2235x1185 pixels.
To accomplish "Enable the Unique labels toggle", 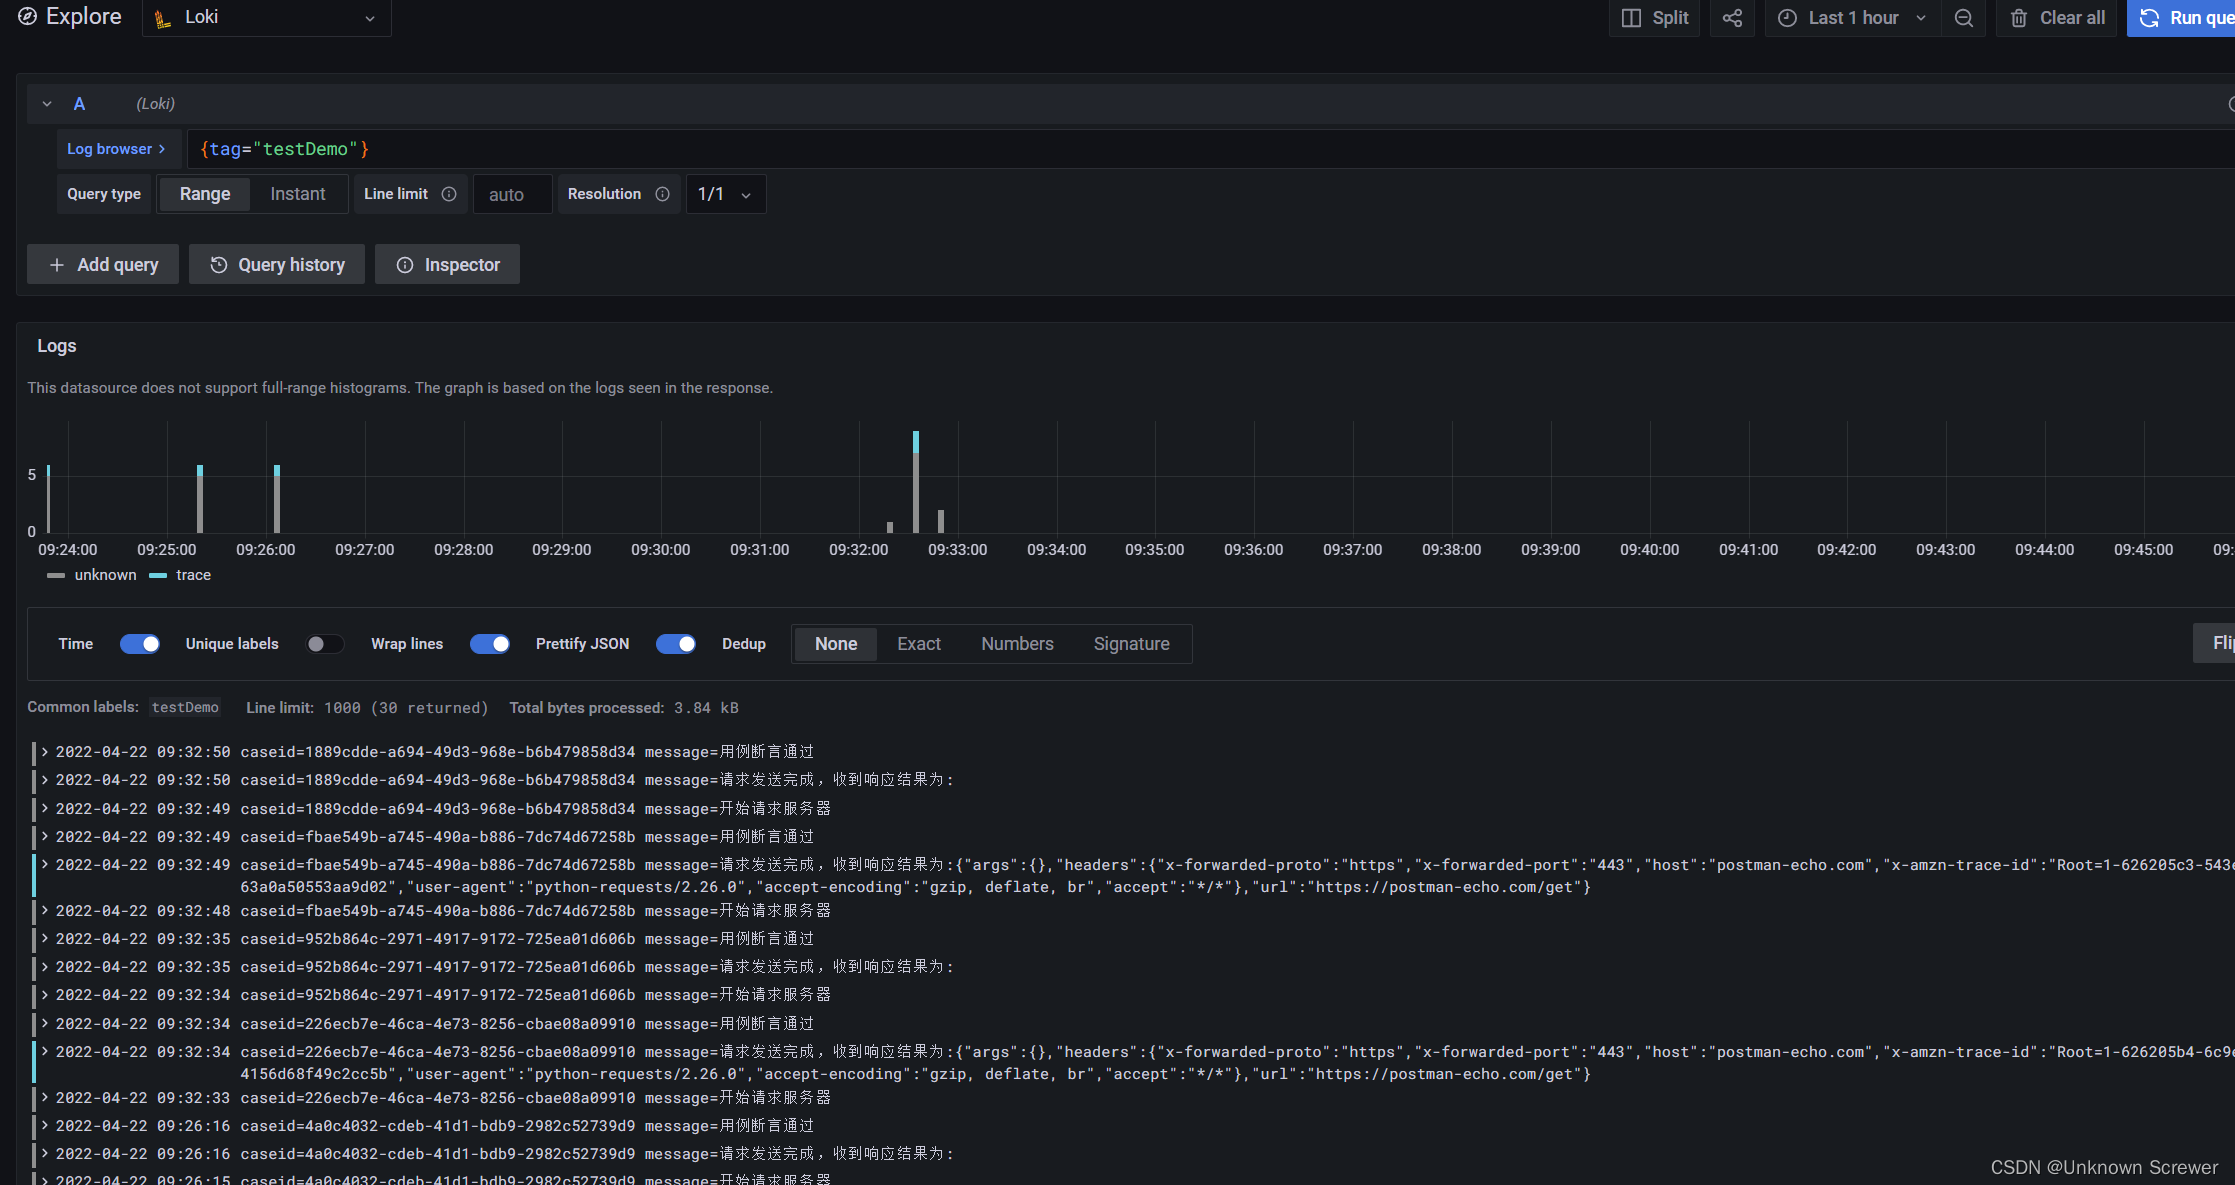I will [x=325, y=644].
